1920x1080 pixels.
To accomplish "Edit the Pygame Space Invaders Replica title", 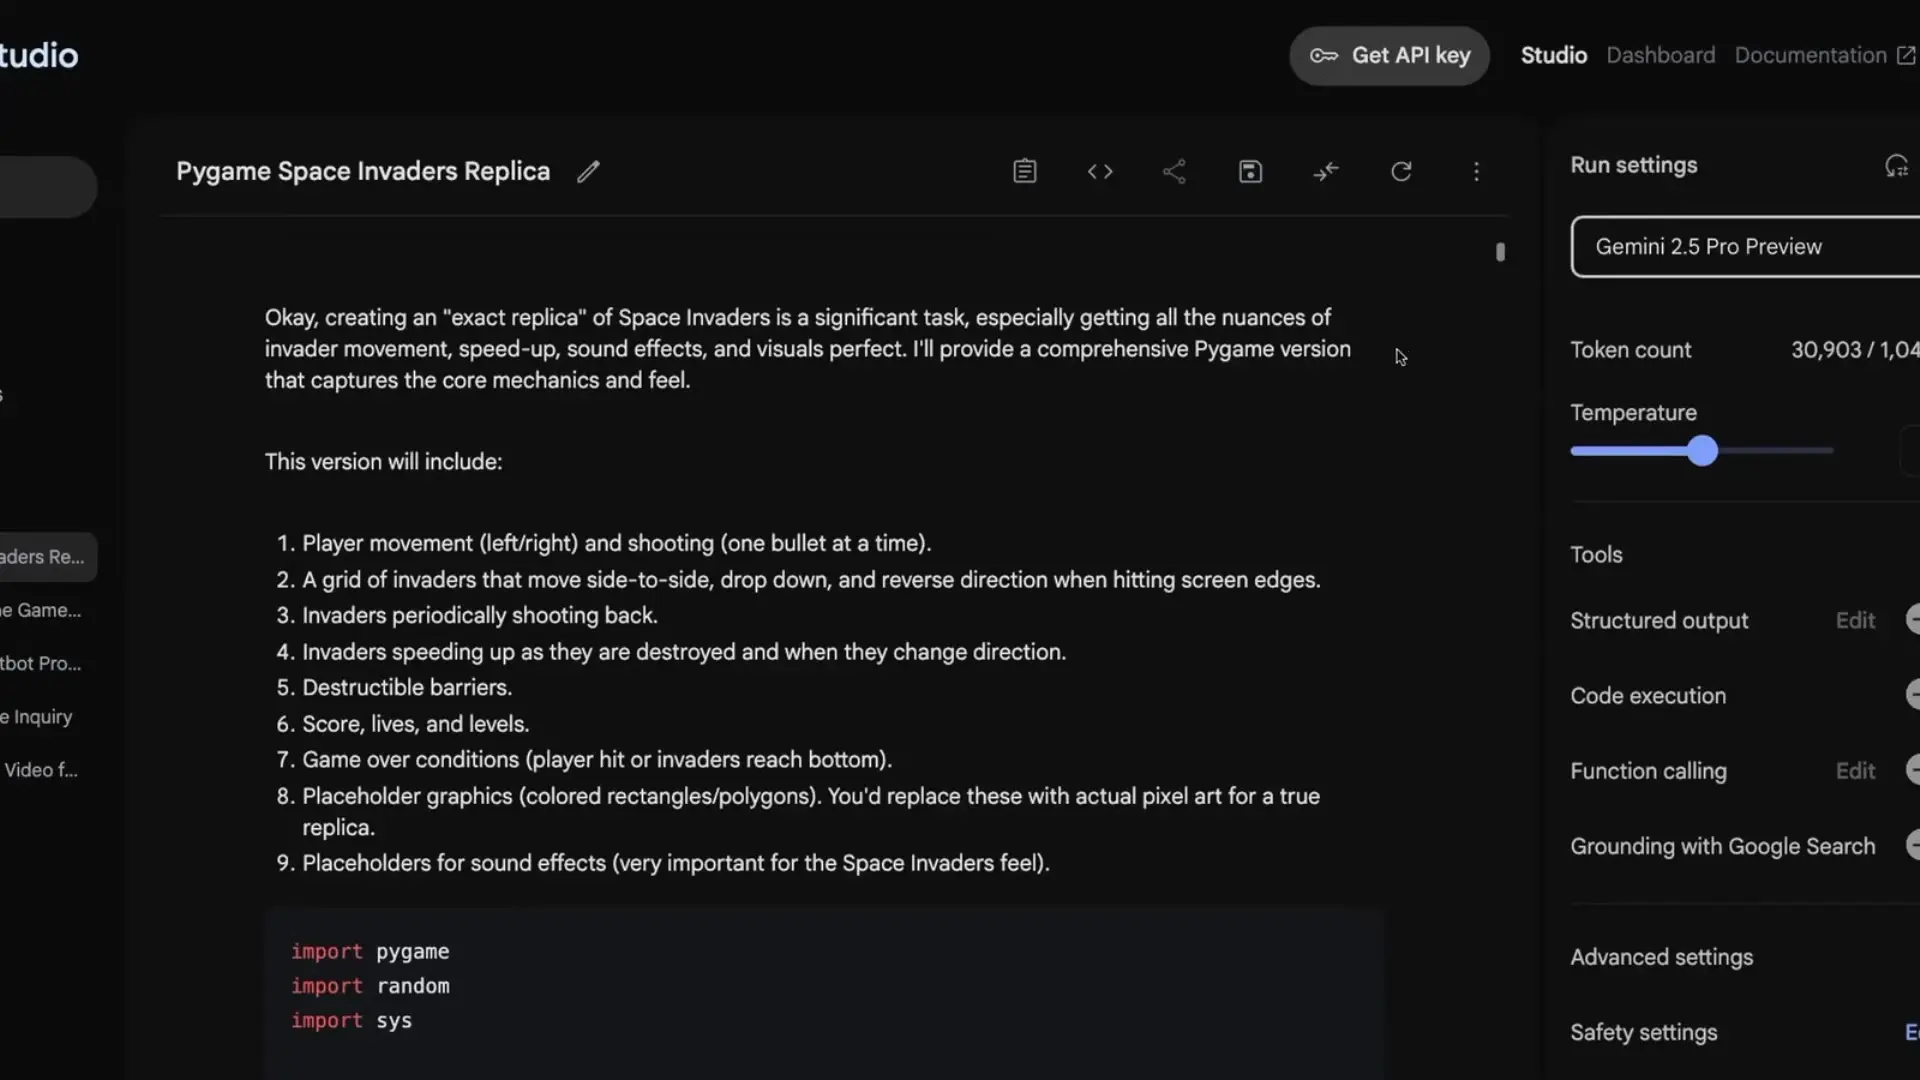I will click(x=588, y=172).
